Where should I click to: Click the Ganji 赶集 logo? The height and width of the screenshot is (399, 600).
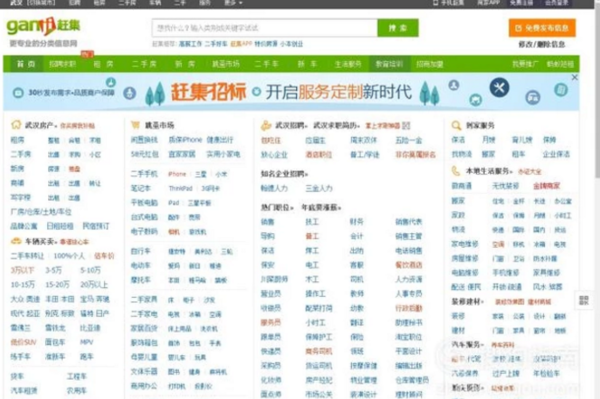click(x=43, y=26)
